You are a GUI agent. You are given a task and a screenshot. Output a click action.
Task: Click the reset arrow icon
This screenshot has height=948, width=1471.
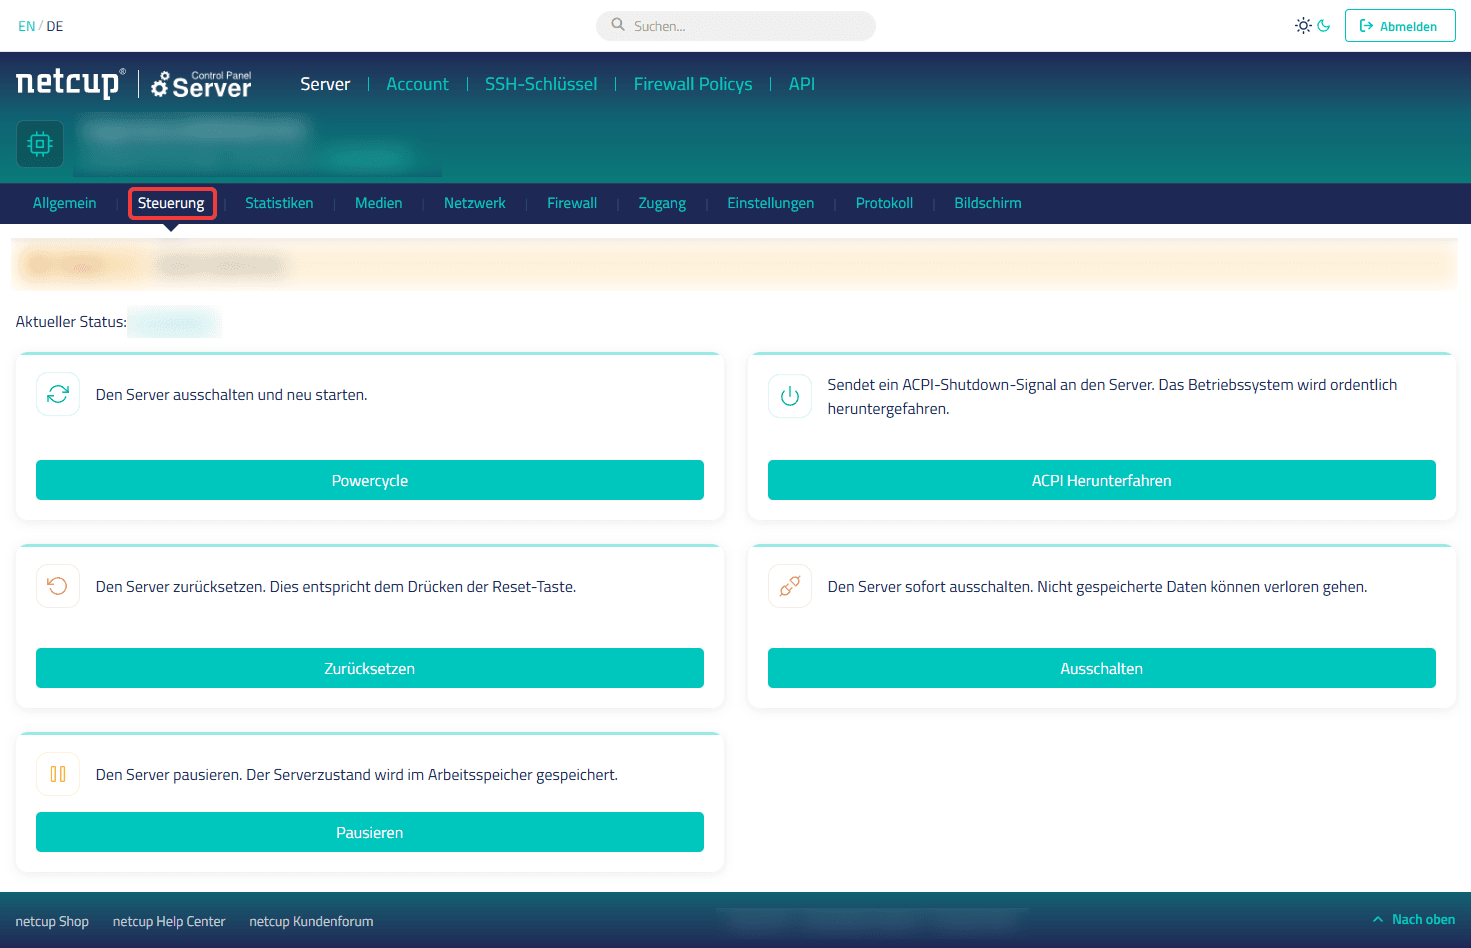click(58, 586)
